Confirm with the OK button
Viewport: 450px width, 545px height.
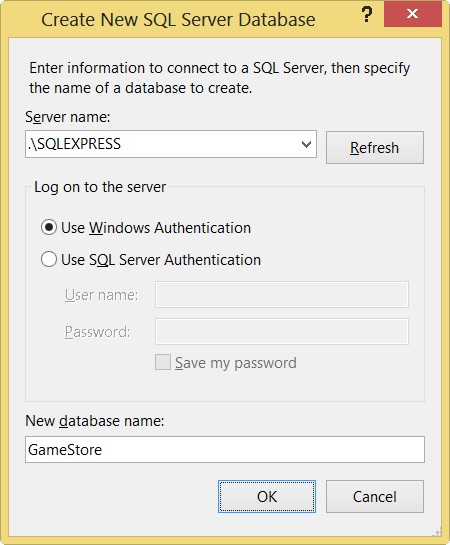pyautogui.click(x=267, y=496)
